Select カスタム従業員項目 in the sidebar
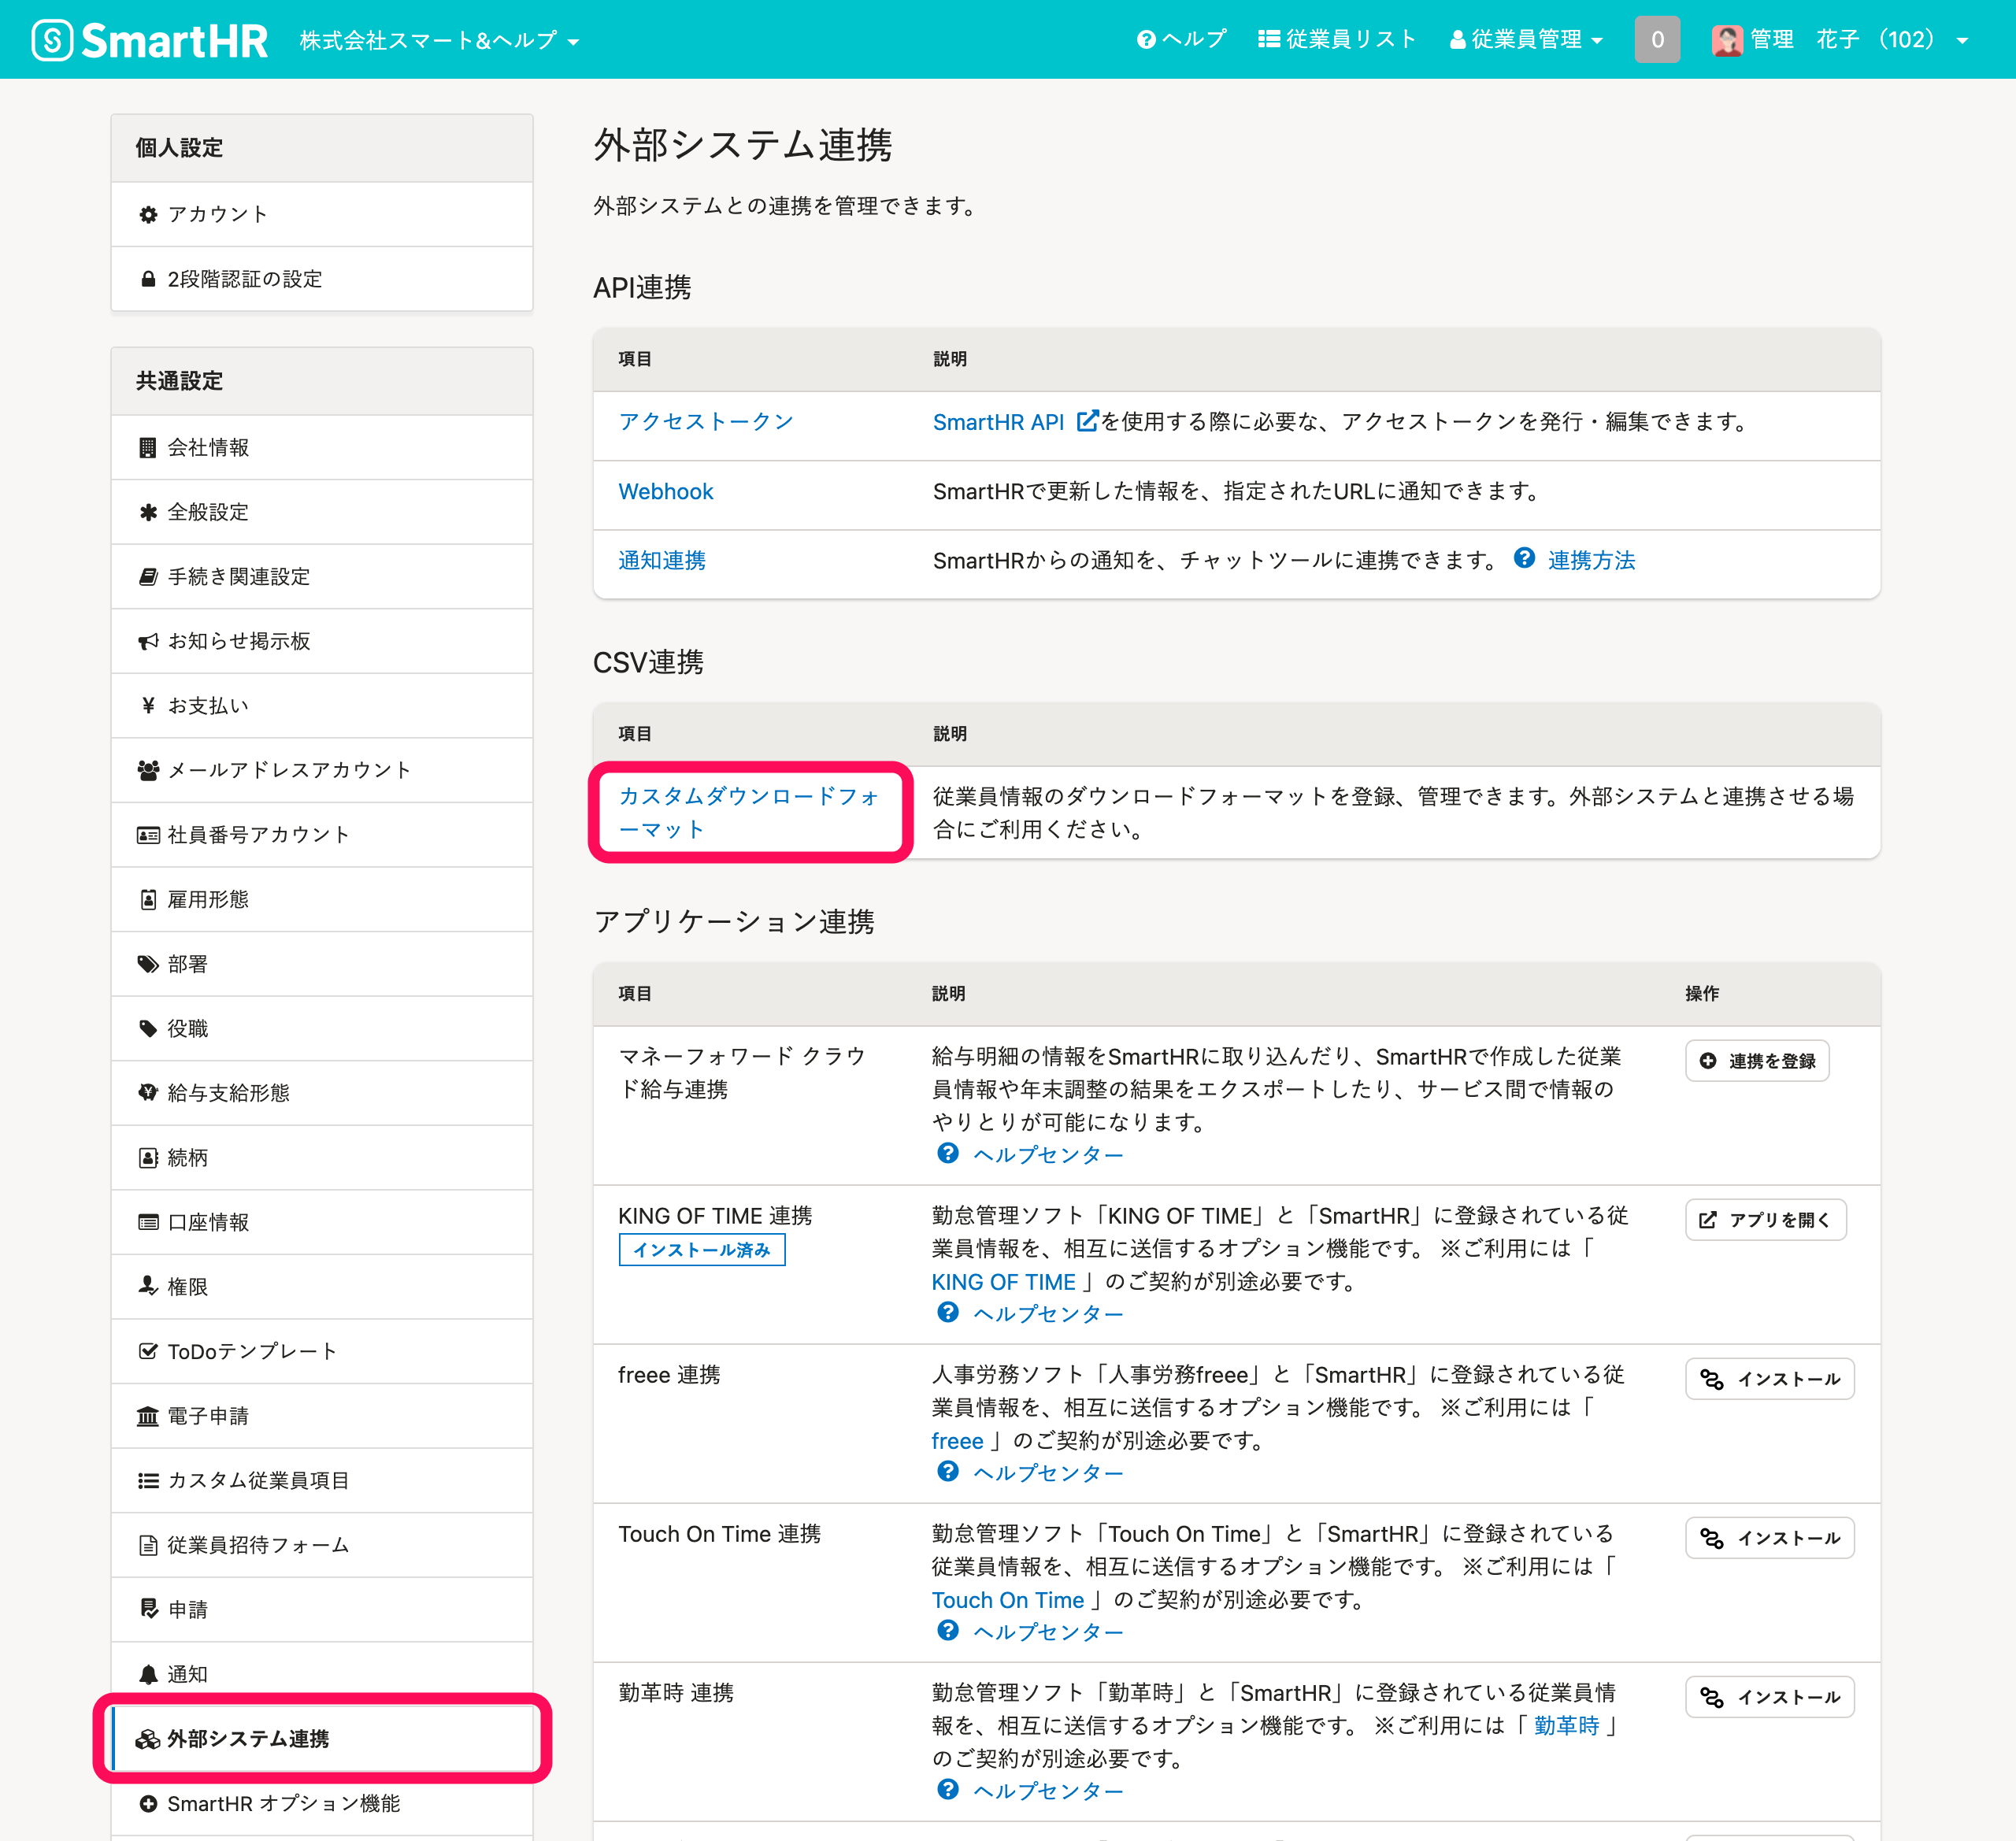The image size is (2016, 1841). point(258,1480)
